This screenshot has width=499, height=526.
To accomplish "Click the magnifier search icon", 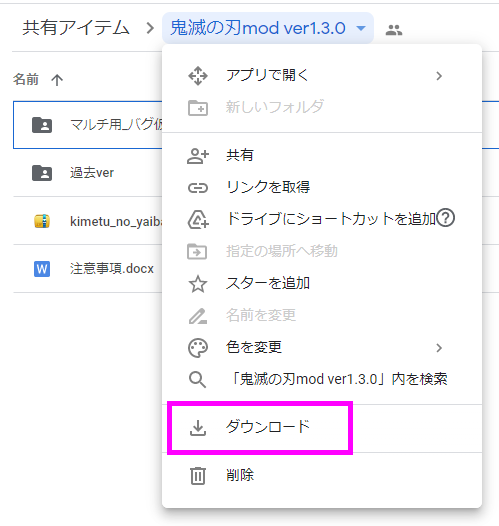I will tap(197, 380).
